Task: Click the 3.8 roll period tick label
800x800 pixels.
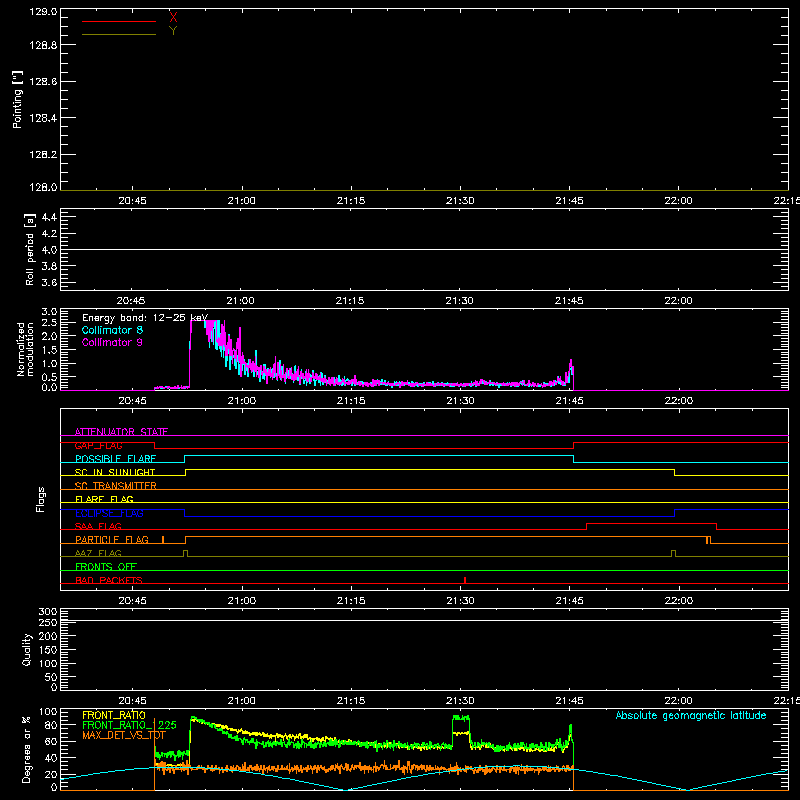Action: (x=49, y=266)
